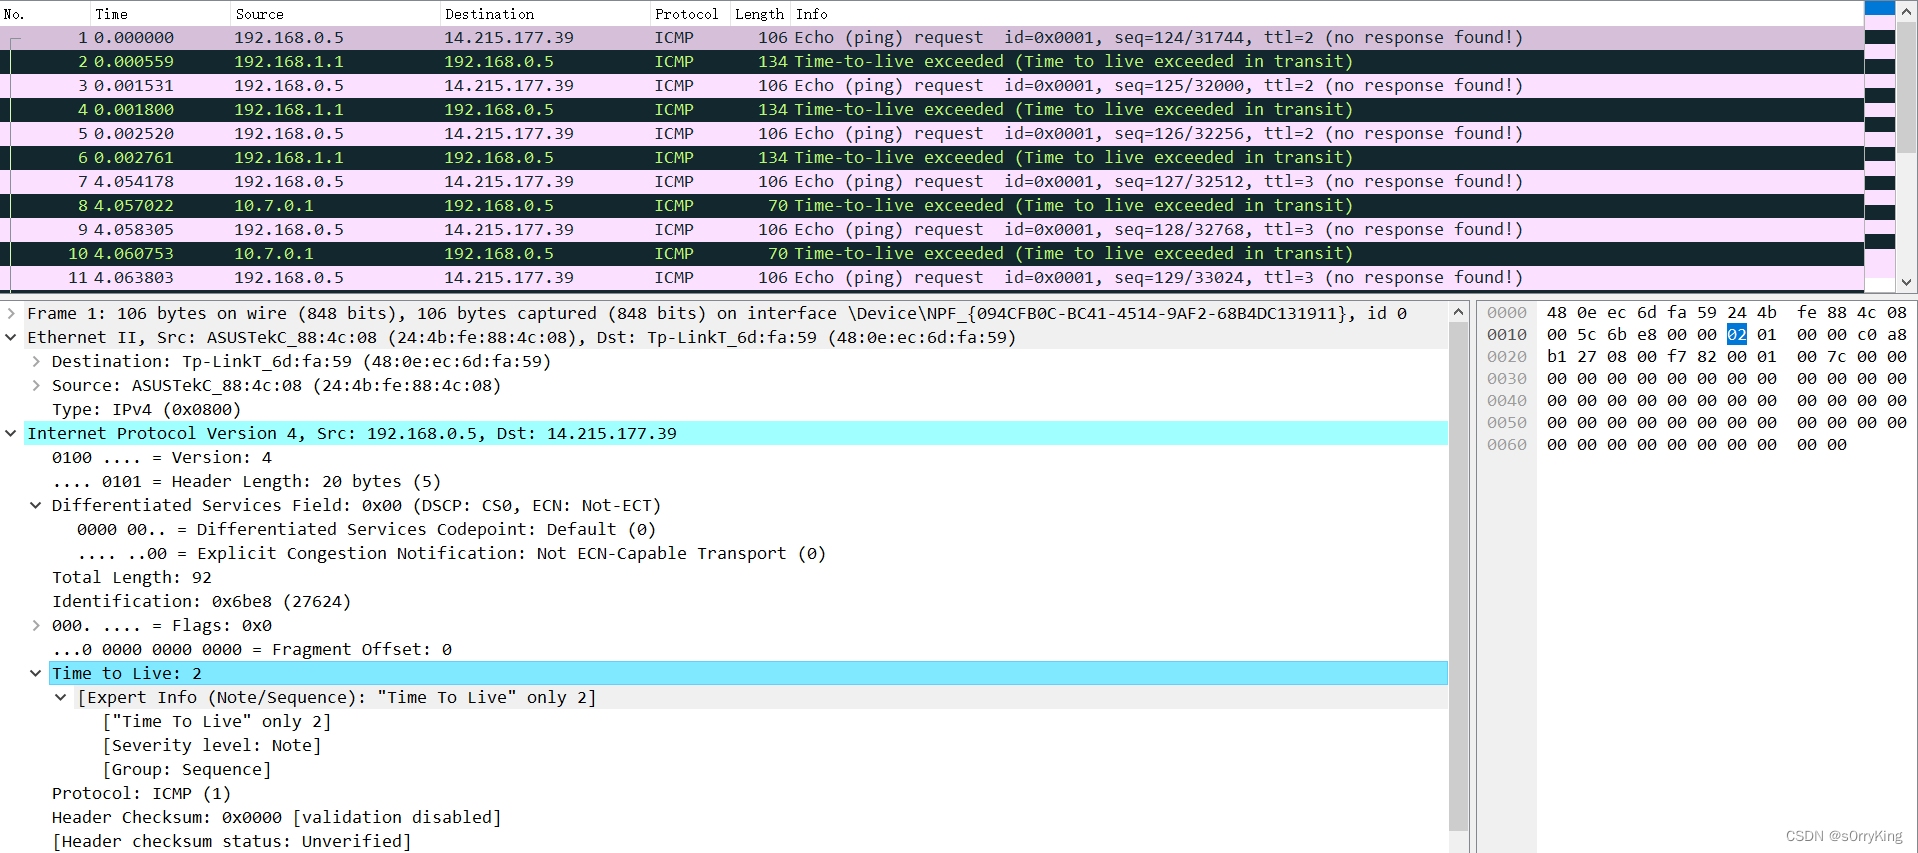Screen dimensions: 1918x853
Task: Sort by Length column header
Action: pos(760,14)
